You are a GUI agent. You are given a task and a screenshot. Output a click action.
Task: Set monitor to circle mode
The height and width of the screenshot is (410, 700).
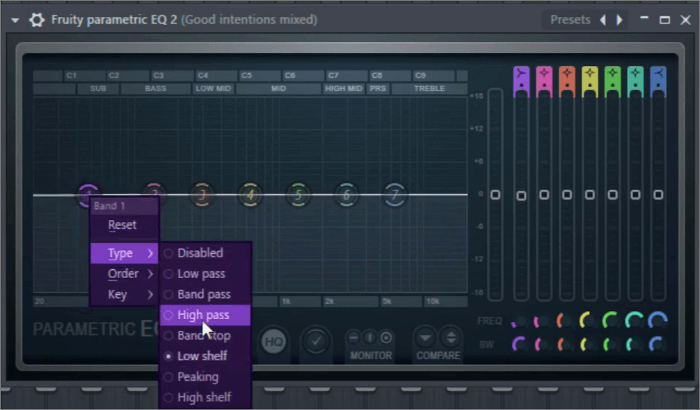pyautogui.click(x=386, y=338)
